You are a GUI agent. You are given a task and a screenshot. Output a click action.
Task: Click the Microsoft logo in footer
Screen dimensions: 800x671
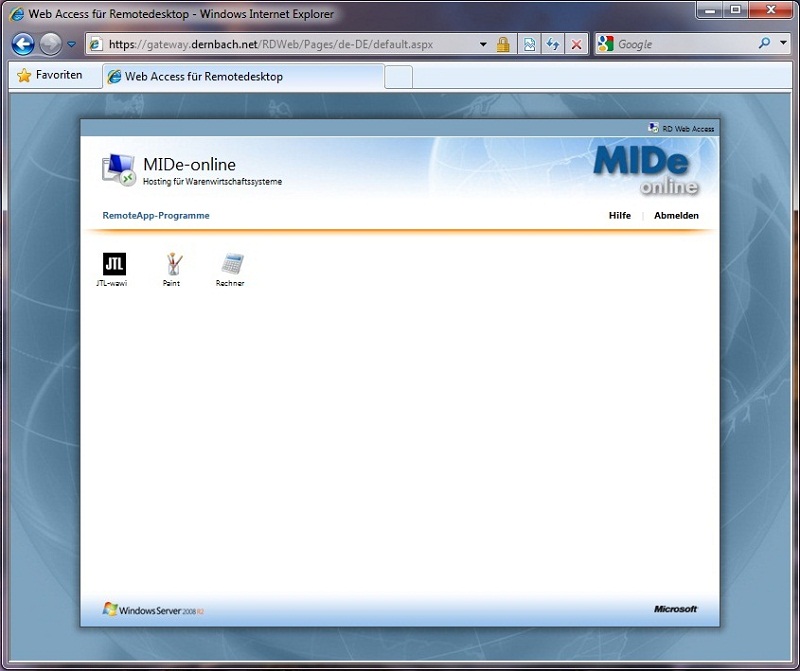tap(675, 609)
